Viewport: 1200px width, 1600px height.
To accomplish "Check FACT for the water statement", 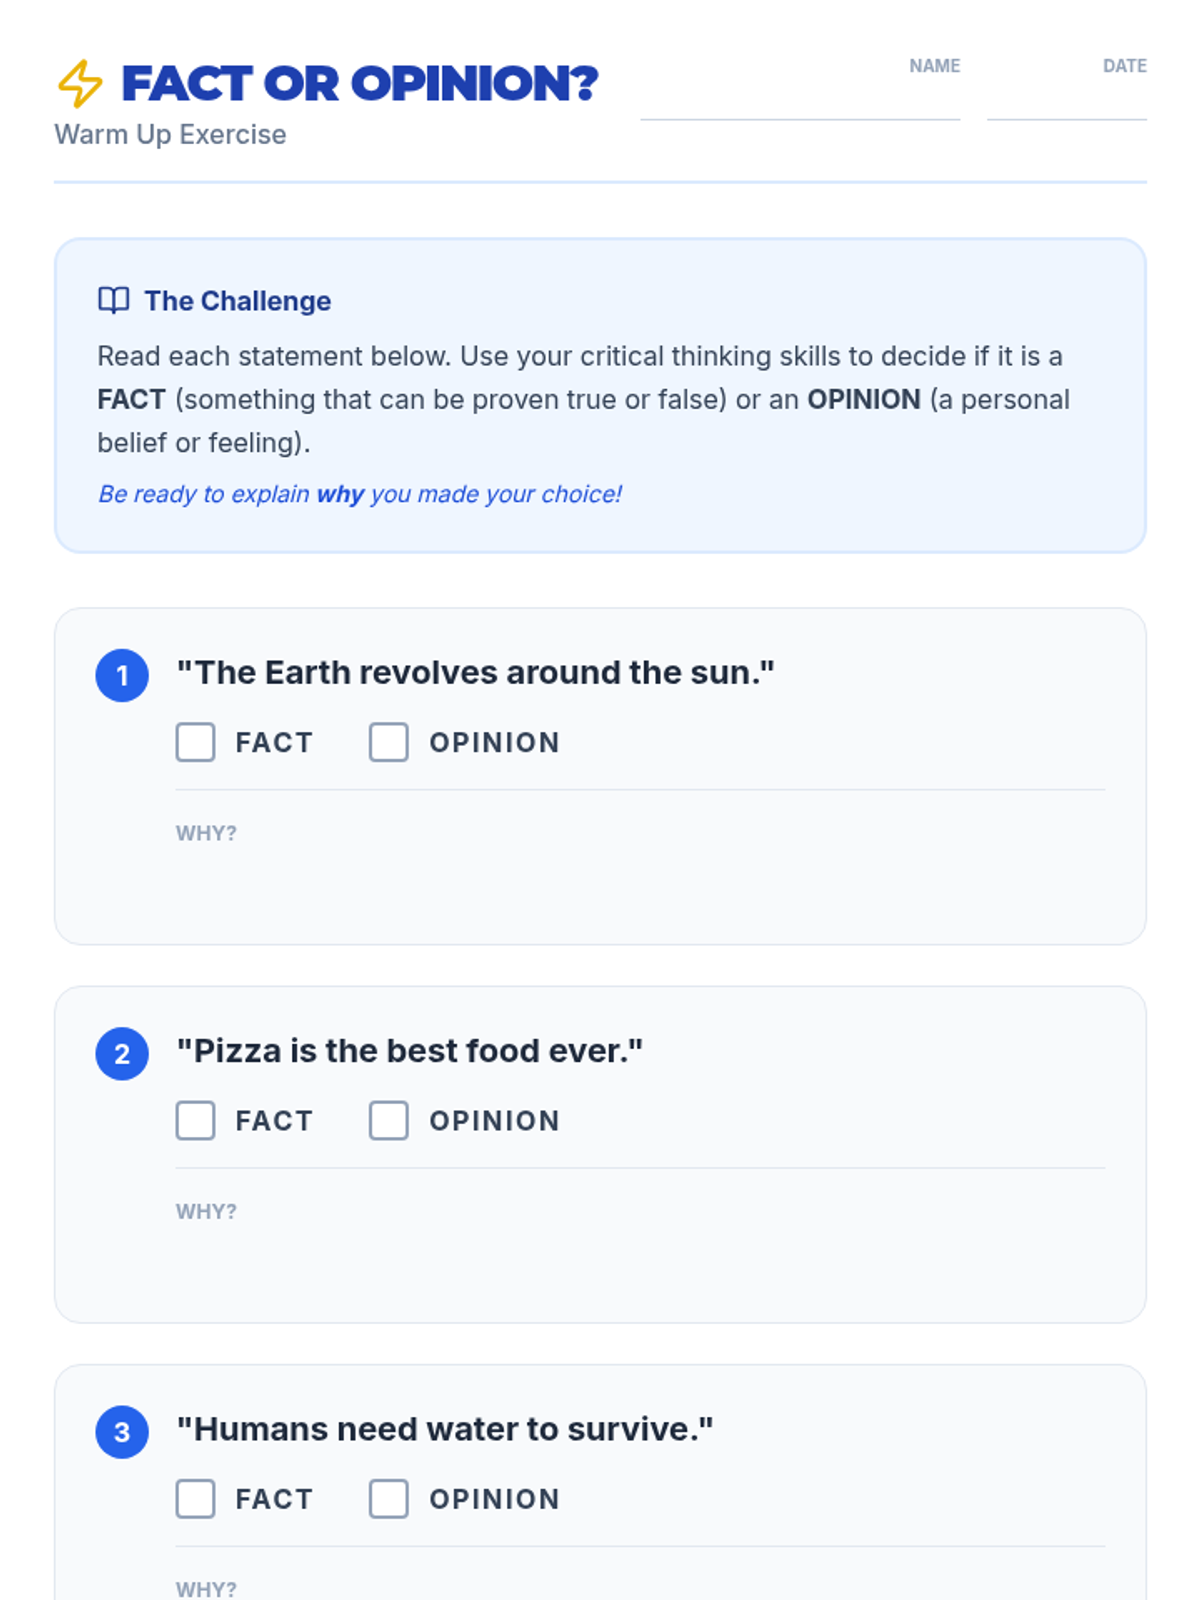I will pyautogui.click(x=196, y=1499).
